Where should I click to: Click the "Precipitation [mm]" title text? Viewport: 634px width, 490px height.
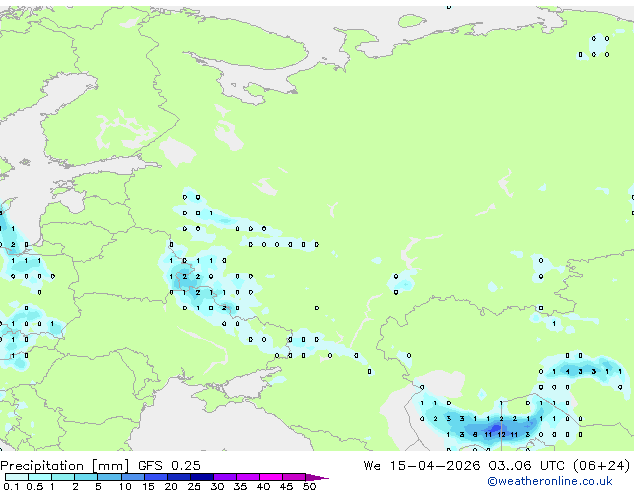[x=65, y=466]
